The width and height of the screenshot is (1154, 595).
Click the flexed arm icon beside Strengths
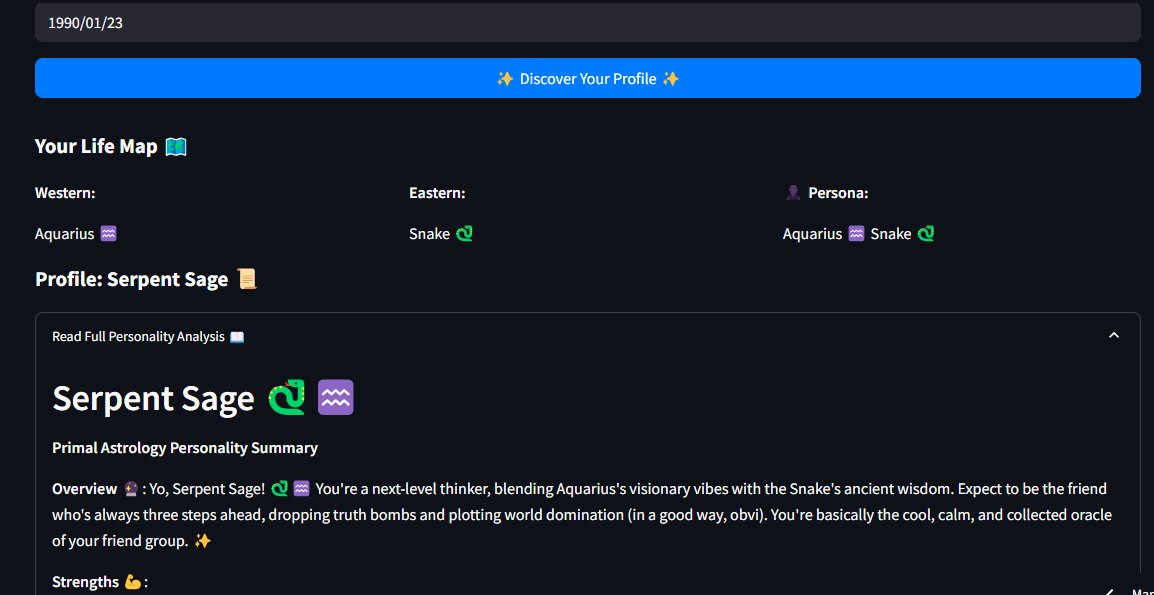tap(133, 582)
